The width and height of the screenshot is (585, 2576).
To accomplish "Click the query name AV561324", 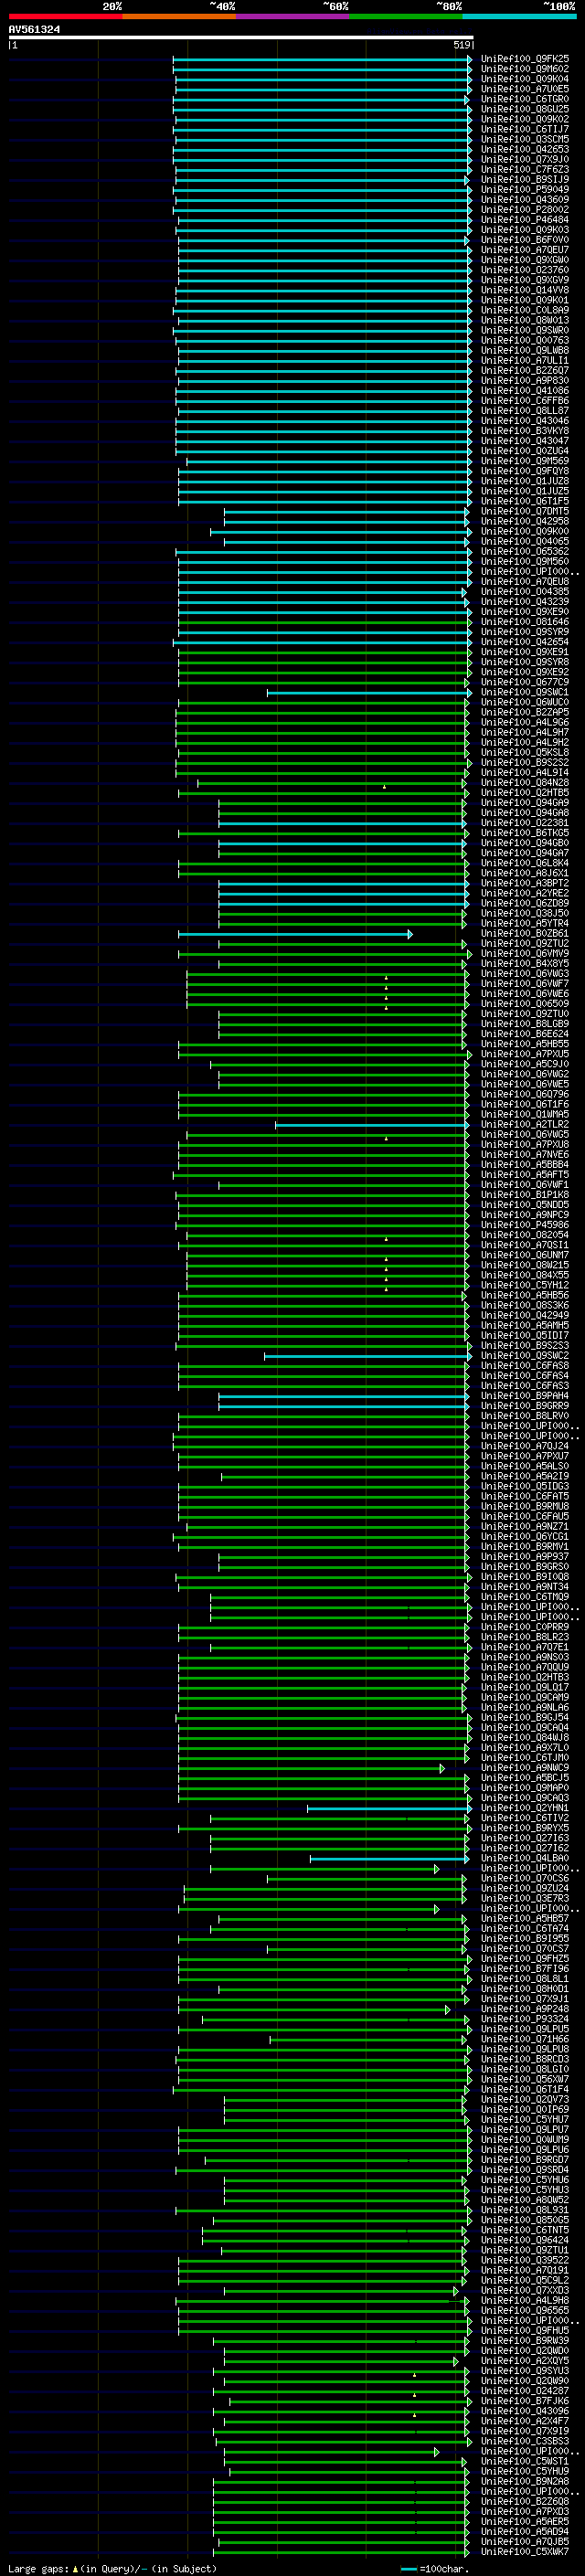I will point(34,30).
